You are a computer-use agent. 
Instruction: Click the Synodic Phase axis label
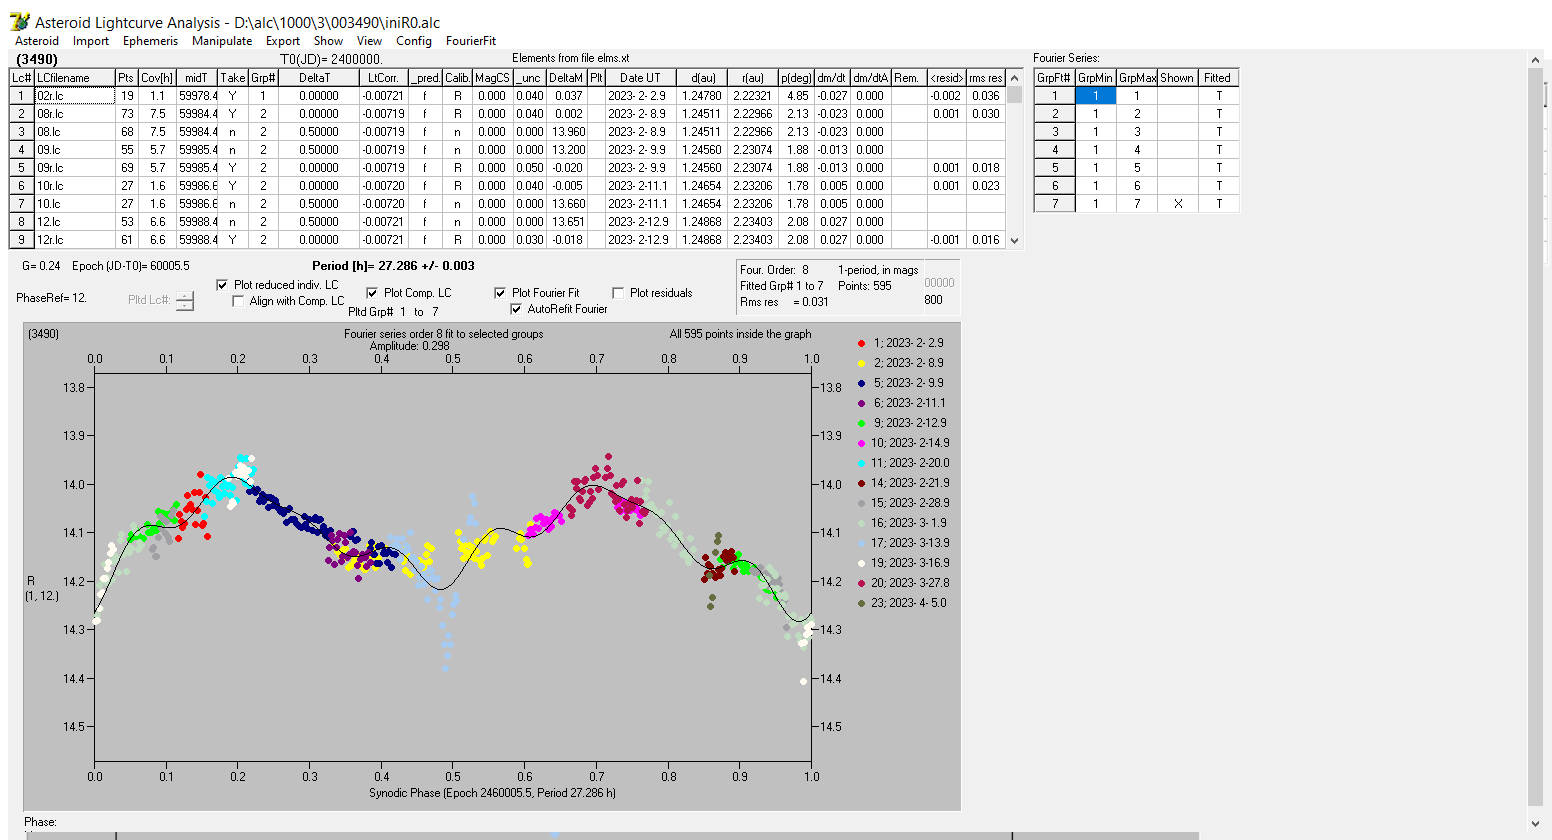coord(492,793)
